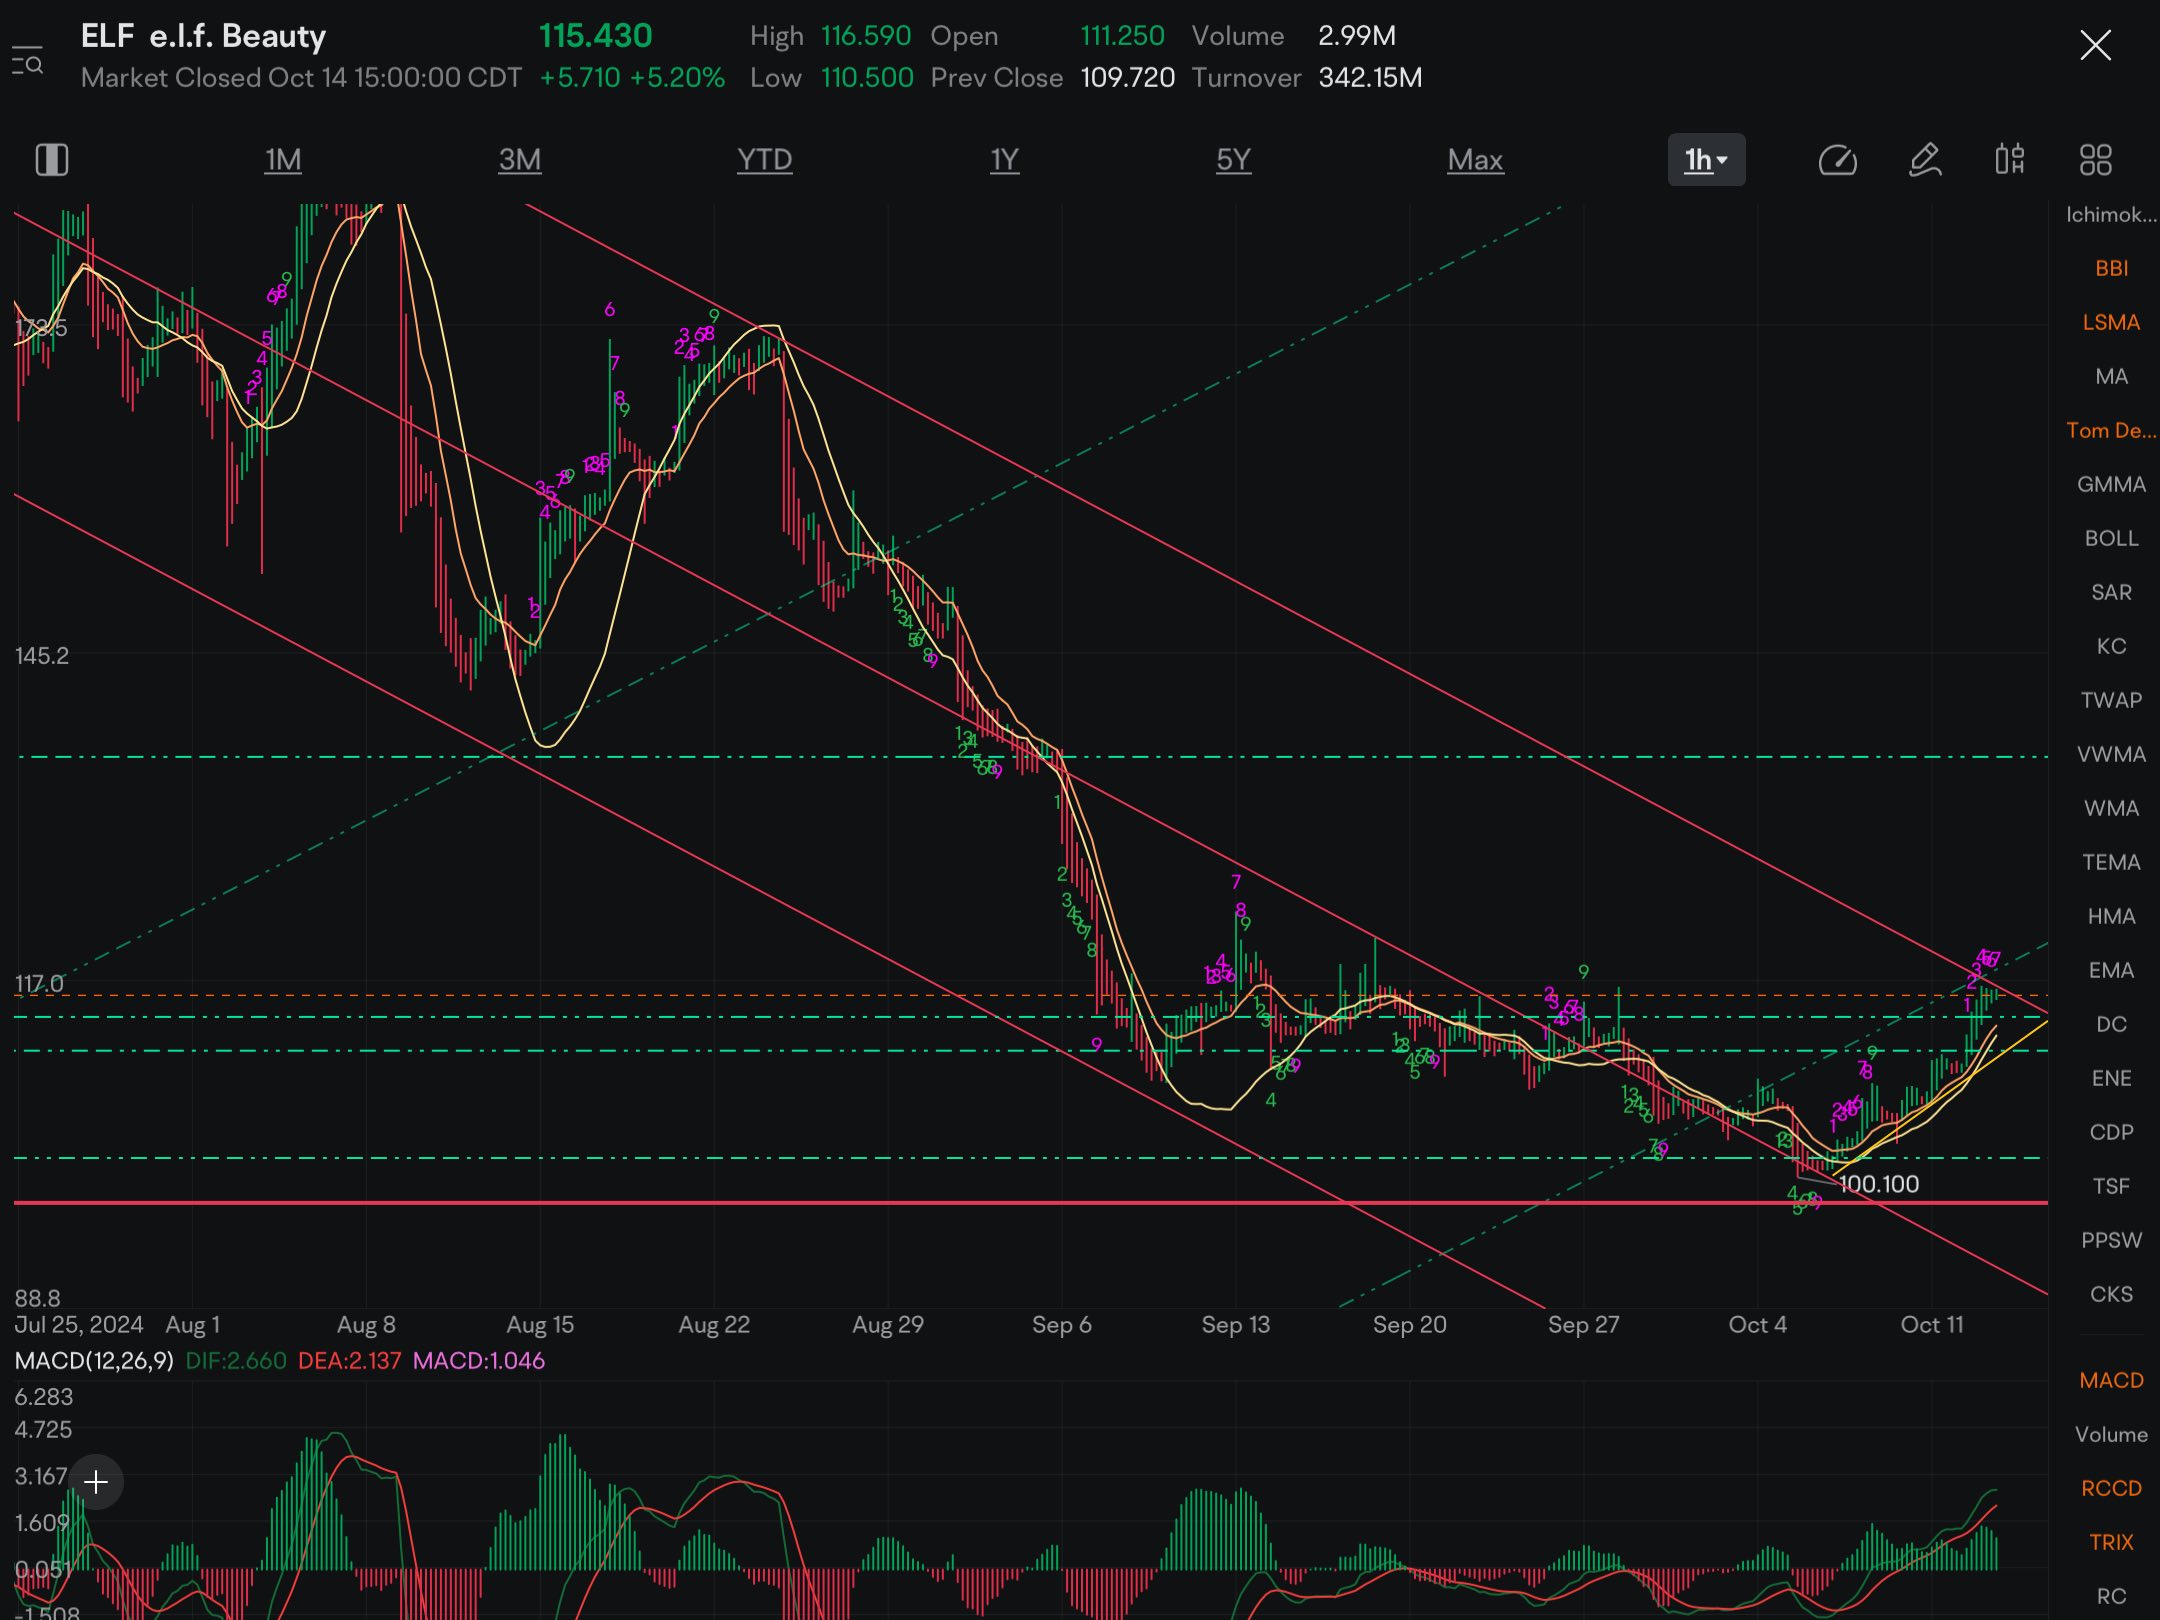
Task: Enable the PPSW indicator
Action: coord(2111,1241)
